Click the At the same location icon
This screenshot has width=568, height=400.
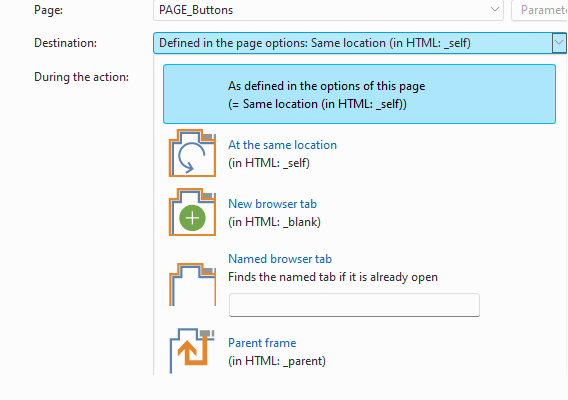tap(192, 153)
